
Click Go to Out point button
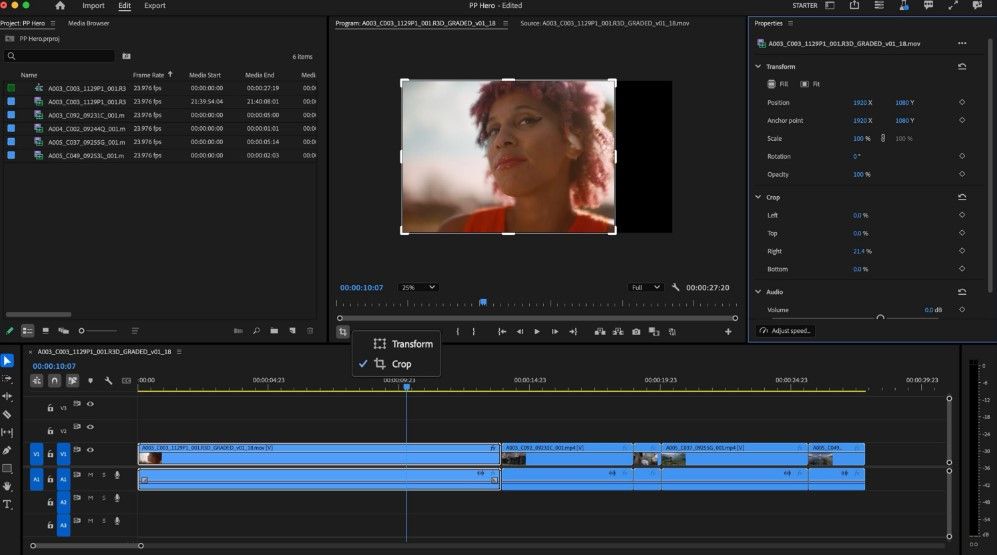(573, 332)
